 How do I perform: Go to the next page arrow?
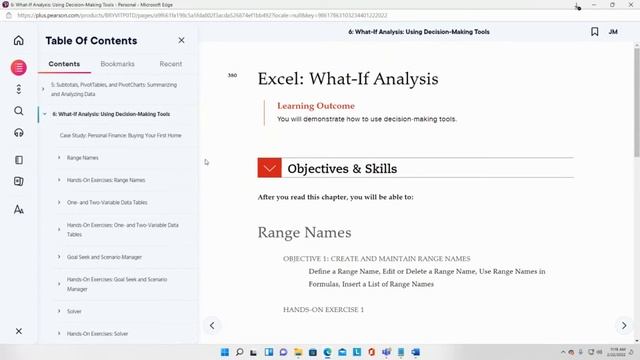(x=624, y=325)
